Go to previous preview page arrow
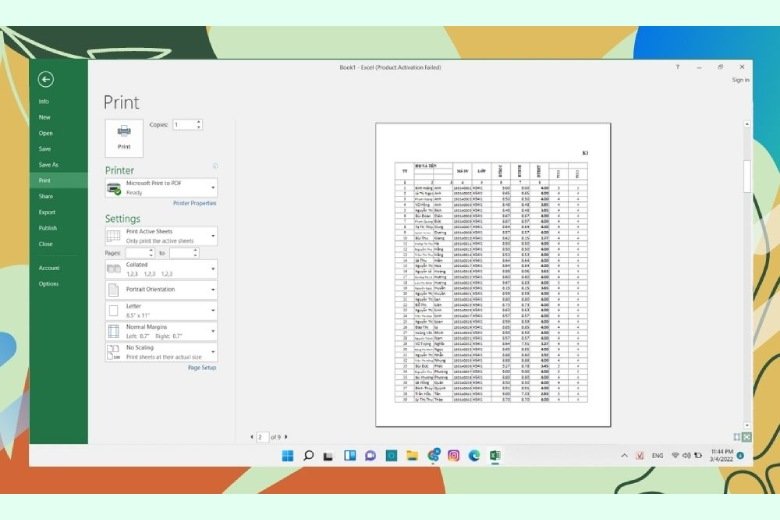The height and width of the screenshot is (520, 780). [252, 437]
